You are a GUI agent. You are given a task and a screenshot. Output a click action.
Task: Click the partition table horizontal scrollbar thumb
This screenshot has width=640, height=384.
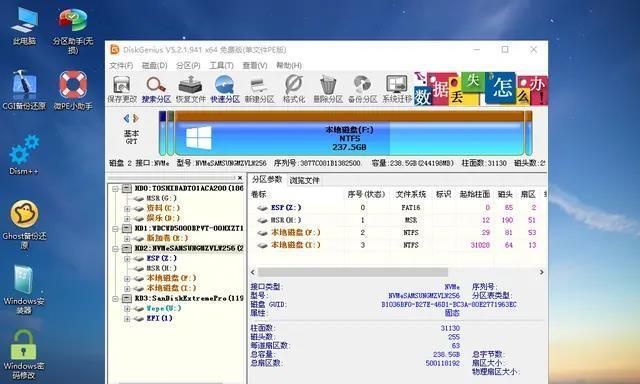click(353, 272)
